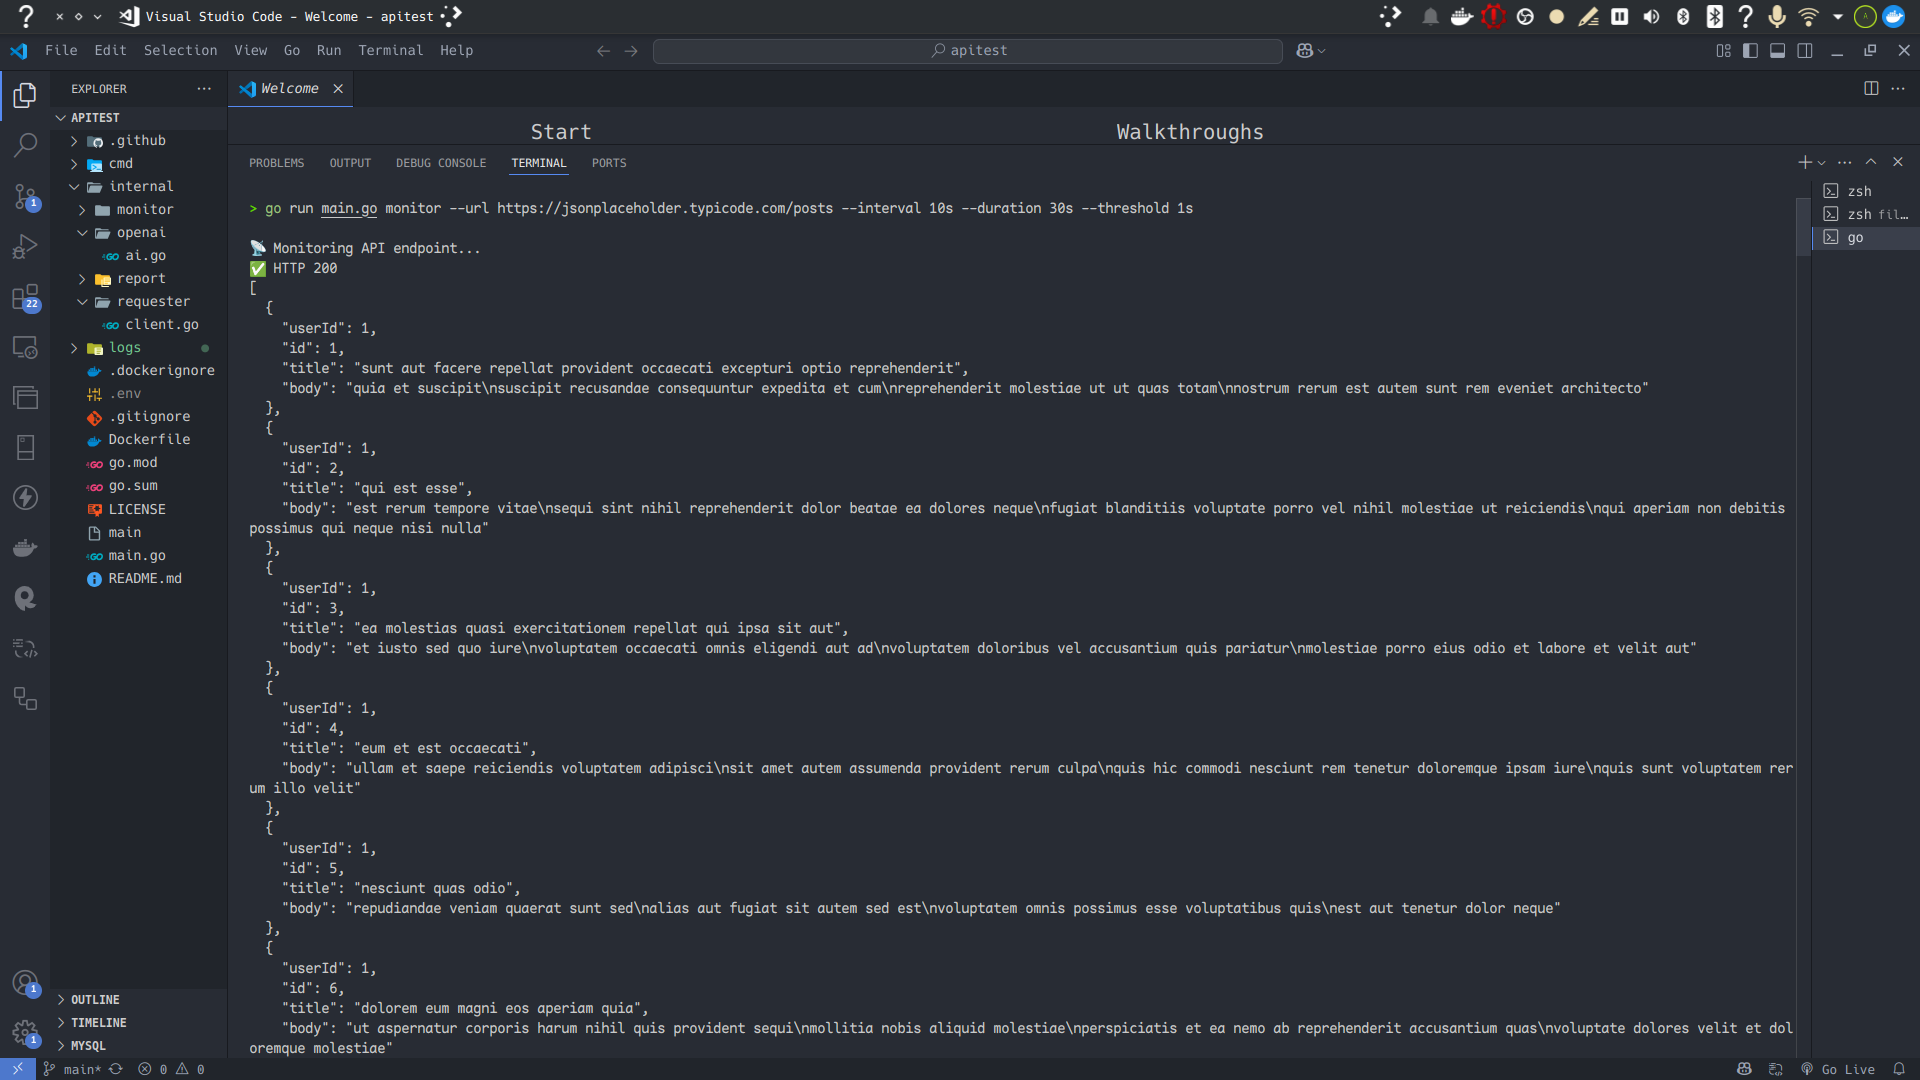This screenshot has height=1080, width=1920.
Task: Select the first zsh terminal in terminal list
Action: 1864,191
